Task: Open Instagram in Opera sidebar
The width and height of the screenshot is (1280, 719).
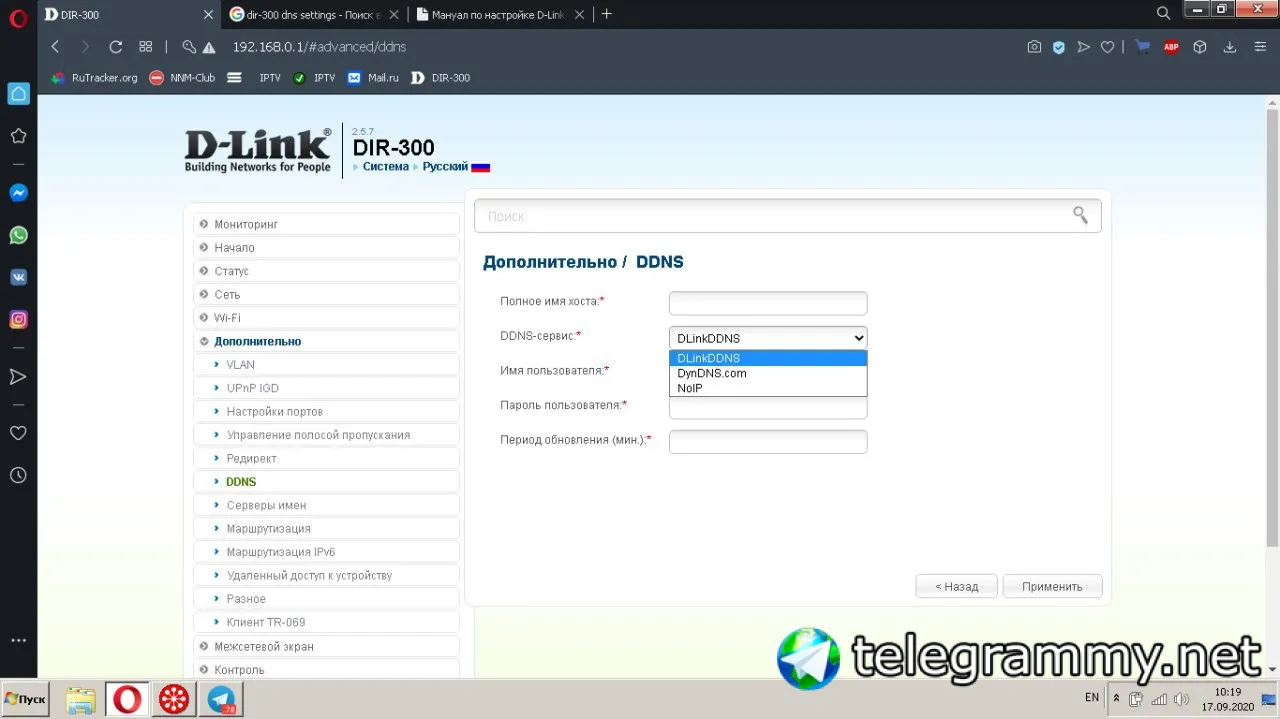Action: coord(18,320)
